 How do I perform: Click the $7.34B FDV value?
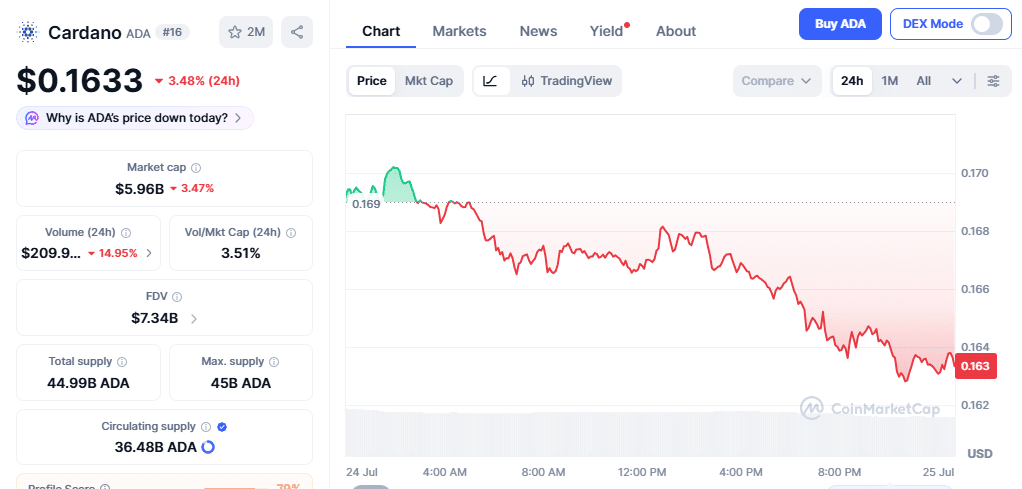(x=154, y=319)
